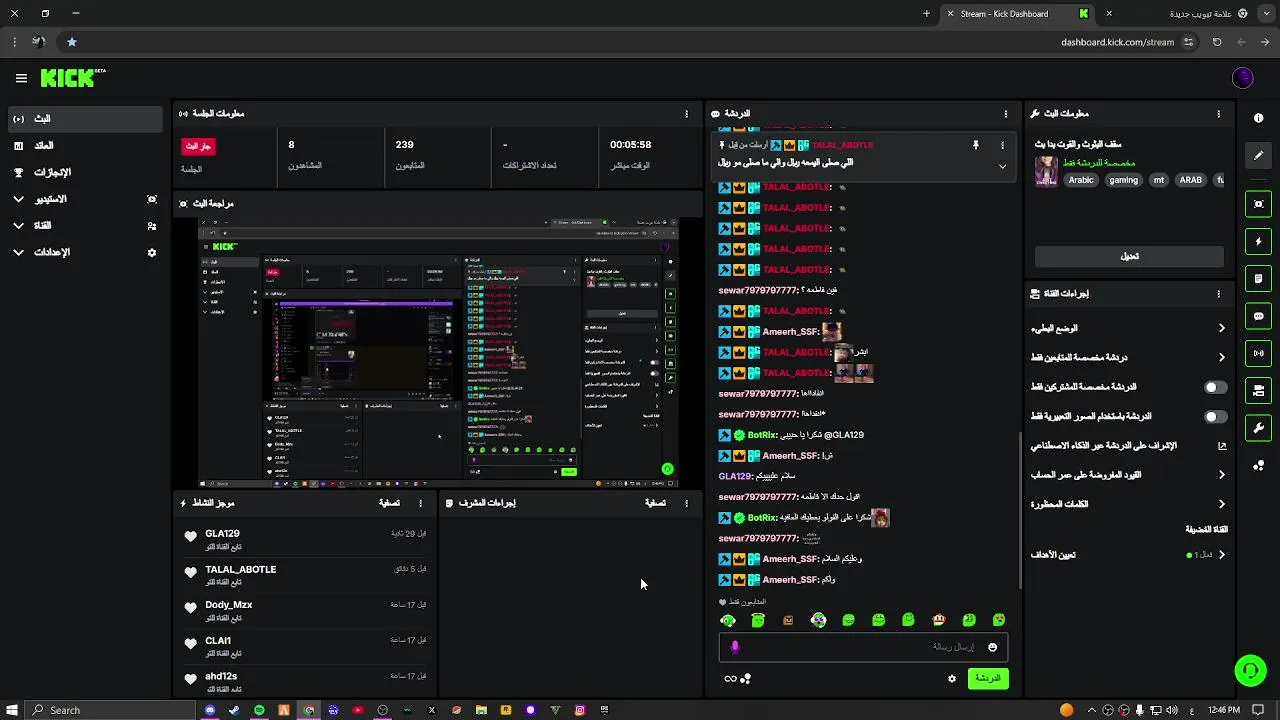Collapse the pinned message chevron
This screenshot has width=1280, height=720.
click(x=1002, y=166)
